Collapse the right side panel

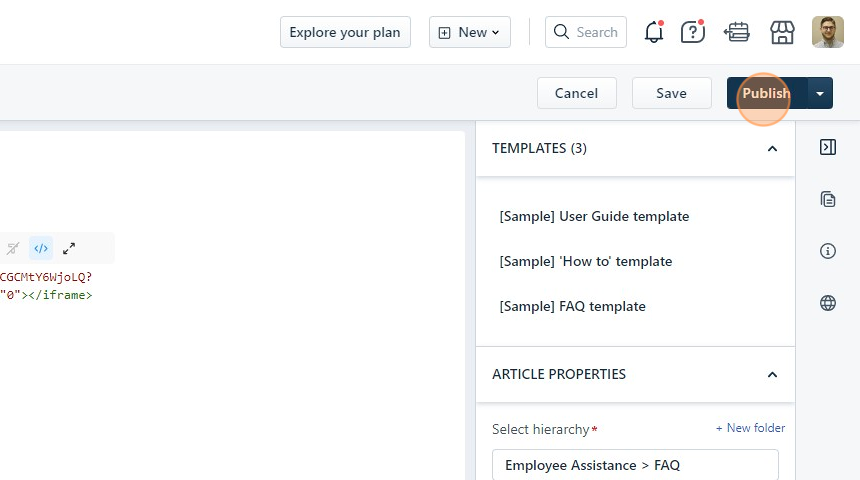(x=828, y=148)
